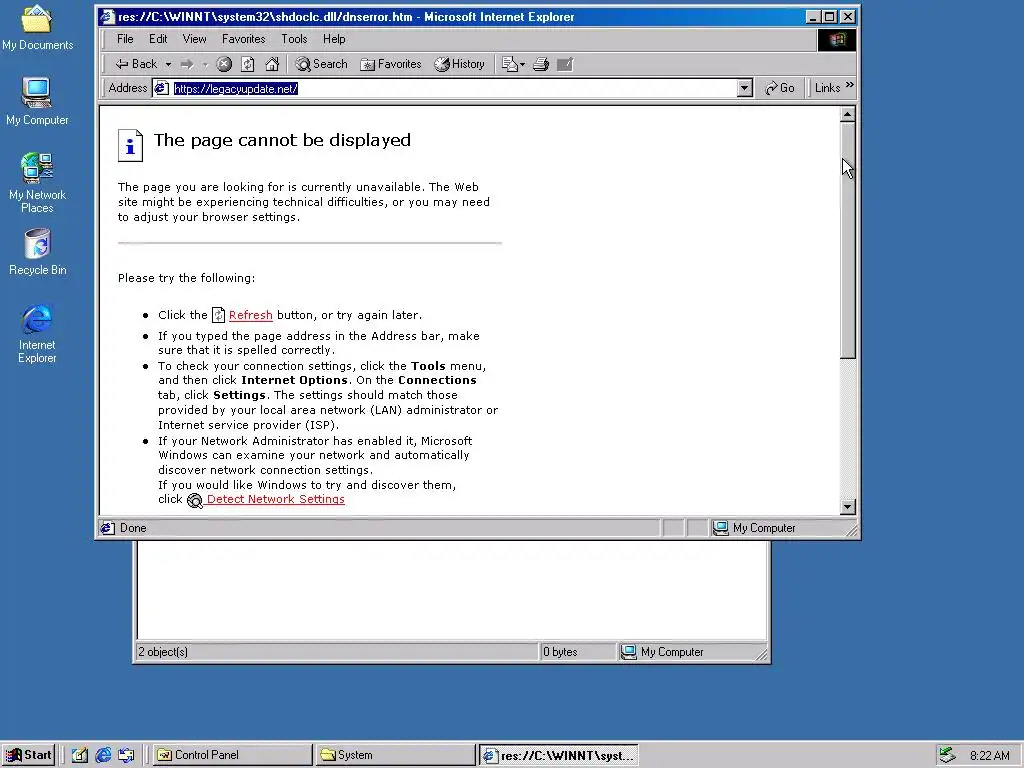
Task: Show the History pane
Action: pos(460,64)
